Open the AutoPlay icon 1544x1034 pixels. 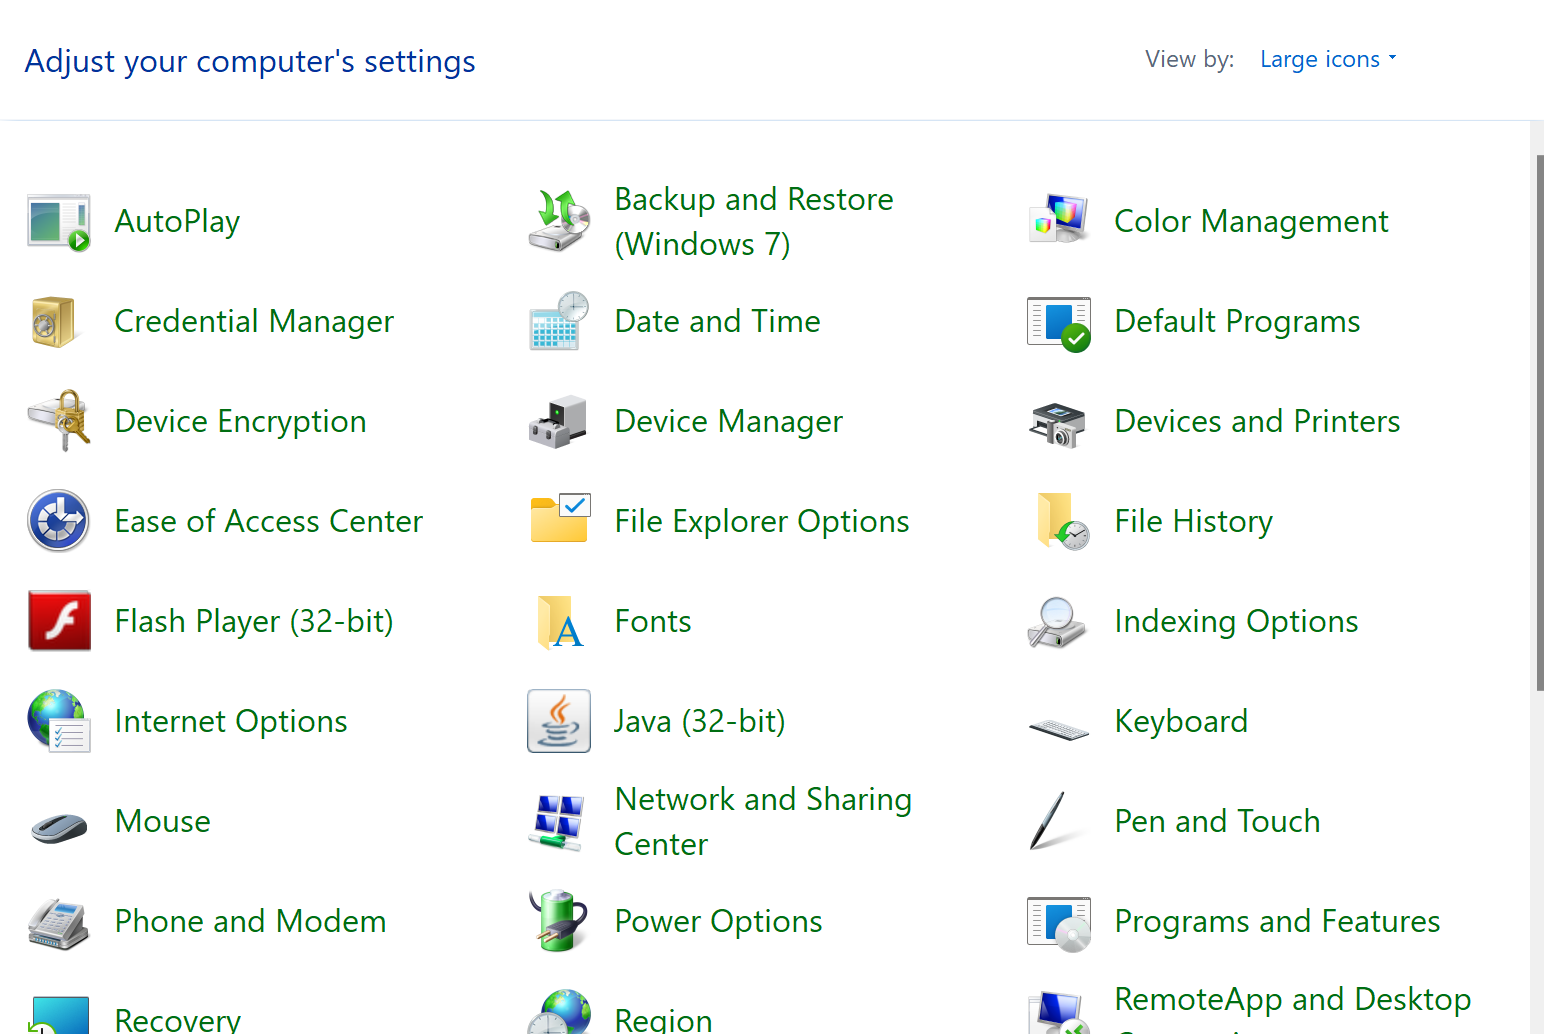point(59,222)
